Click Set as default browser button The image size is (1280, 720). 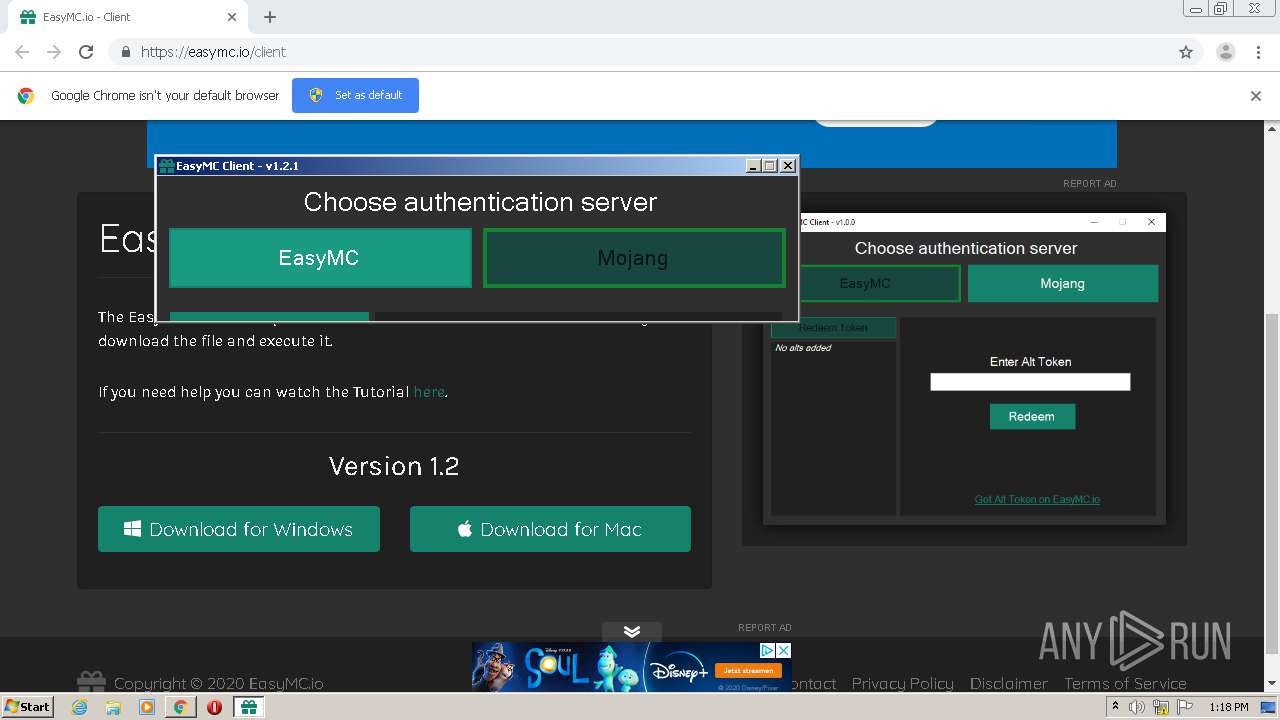[355, 95]
